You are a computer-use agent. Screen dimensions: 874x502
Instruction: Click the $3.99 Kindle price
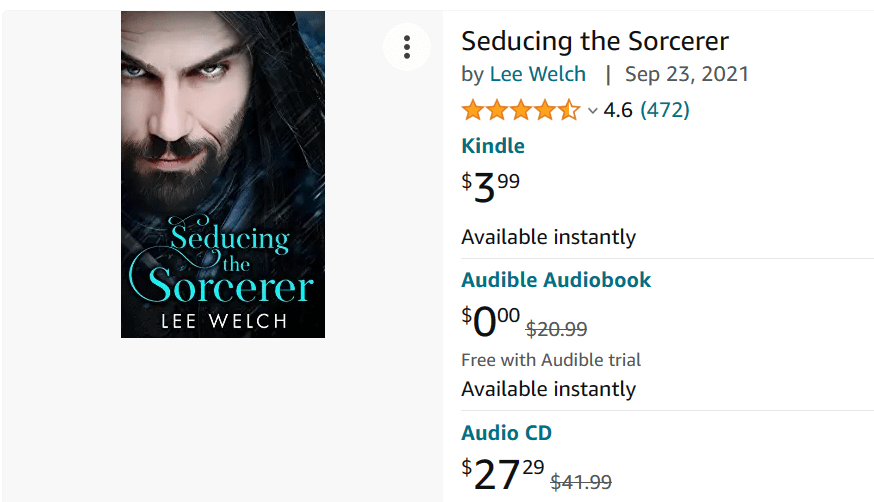click(x=490, y=186)
